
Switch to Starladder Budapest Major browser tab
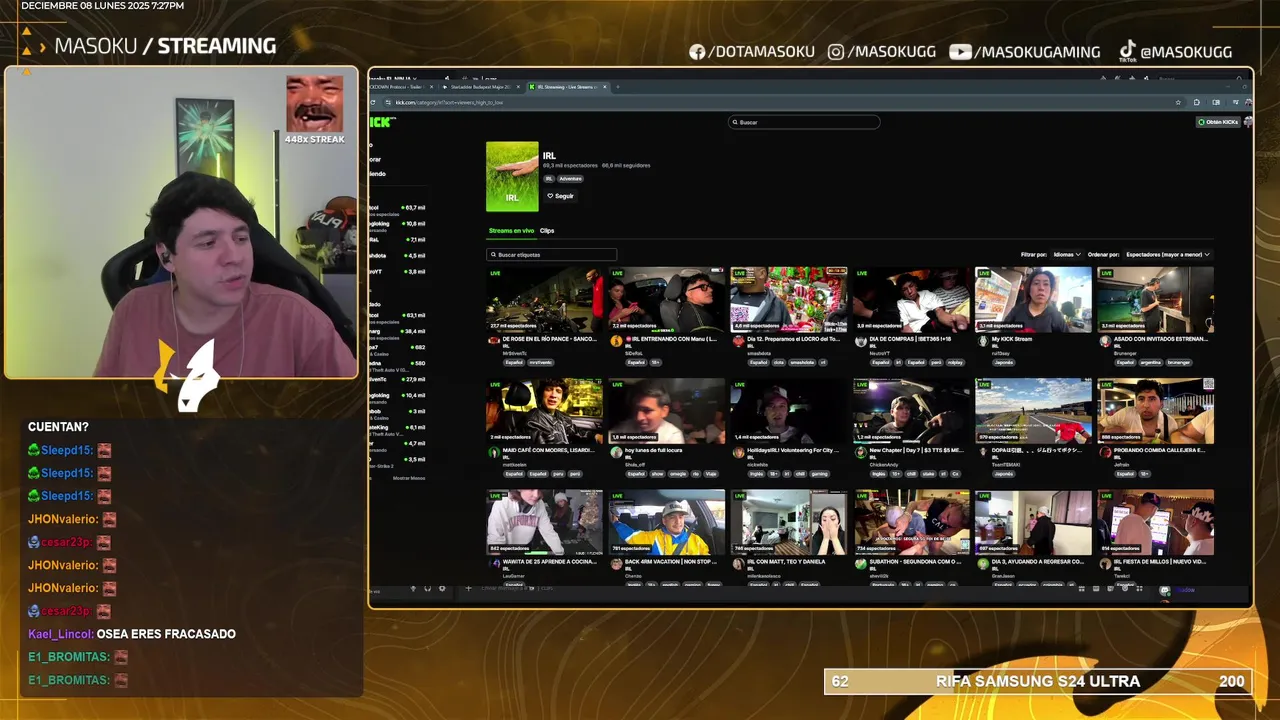(x=482, y=87)
